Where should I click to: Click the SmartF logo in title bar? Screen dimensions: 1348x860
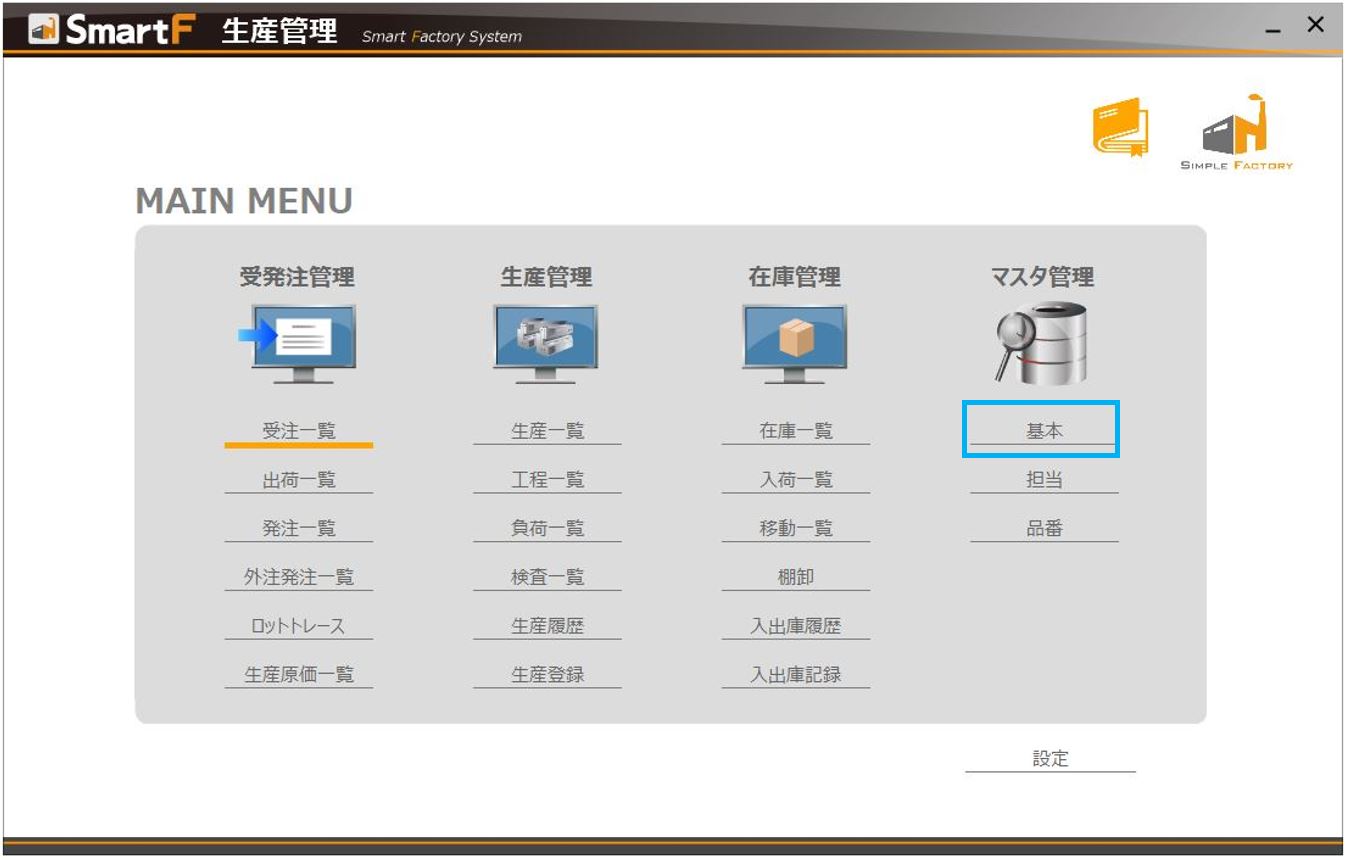112,30
